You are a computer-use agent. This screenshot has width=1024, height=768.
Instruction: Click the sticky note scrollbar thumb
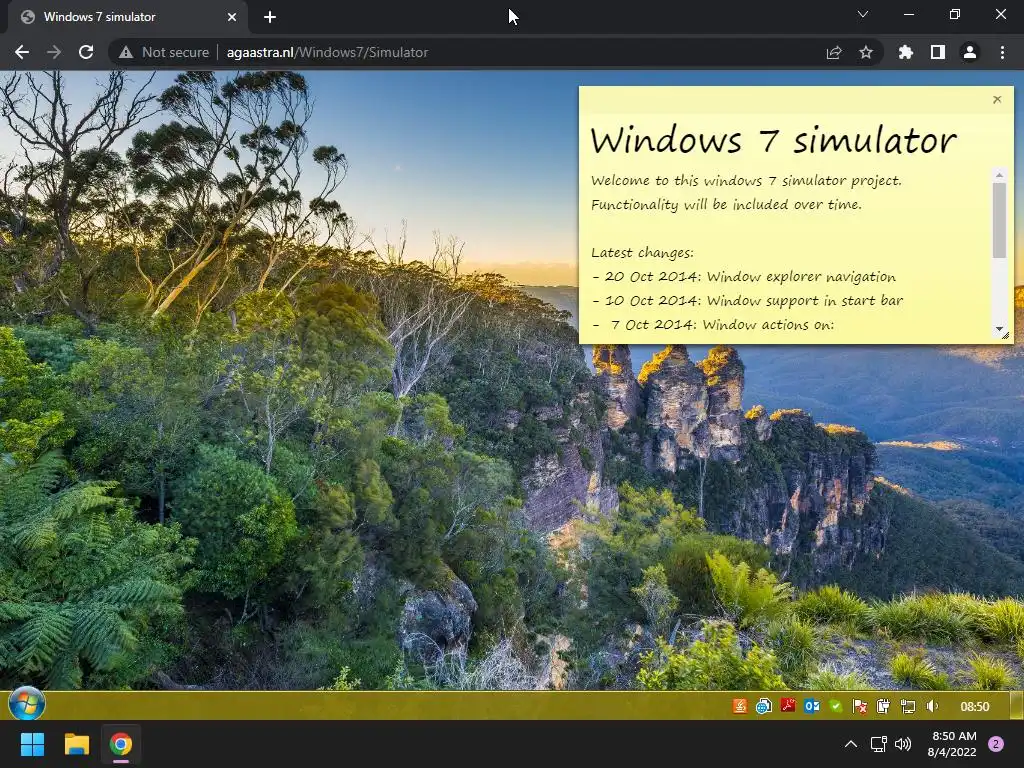(x=999, y=220)
